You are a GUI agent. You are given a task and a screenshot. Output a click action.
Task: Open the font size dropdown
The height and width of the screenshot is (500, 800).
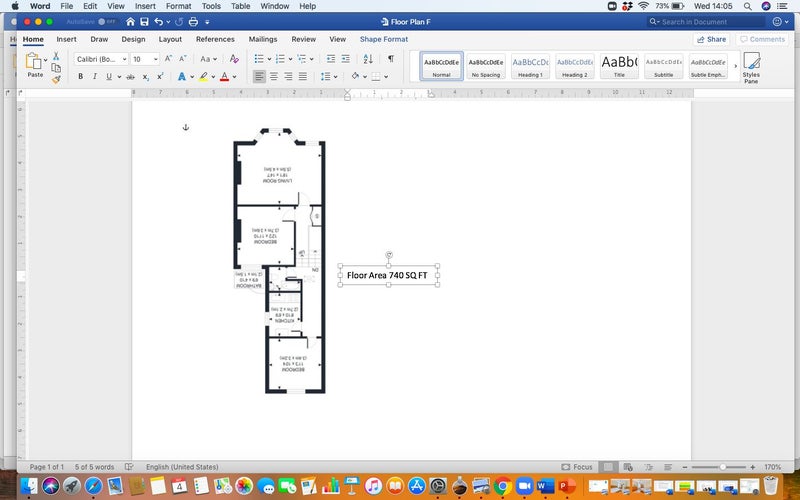(145, 59)
